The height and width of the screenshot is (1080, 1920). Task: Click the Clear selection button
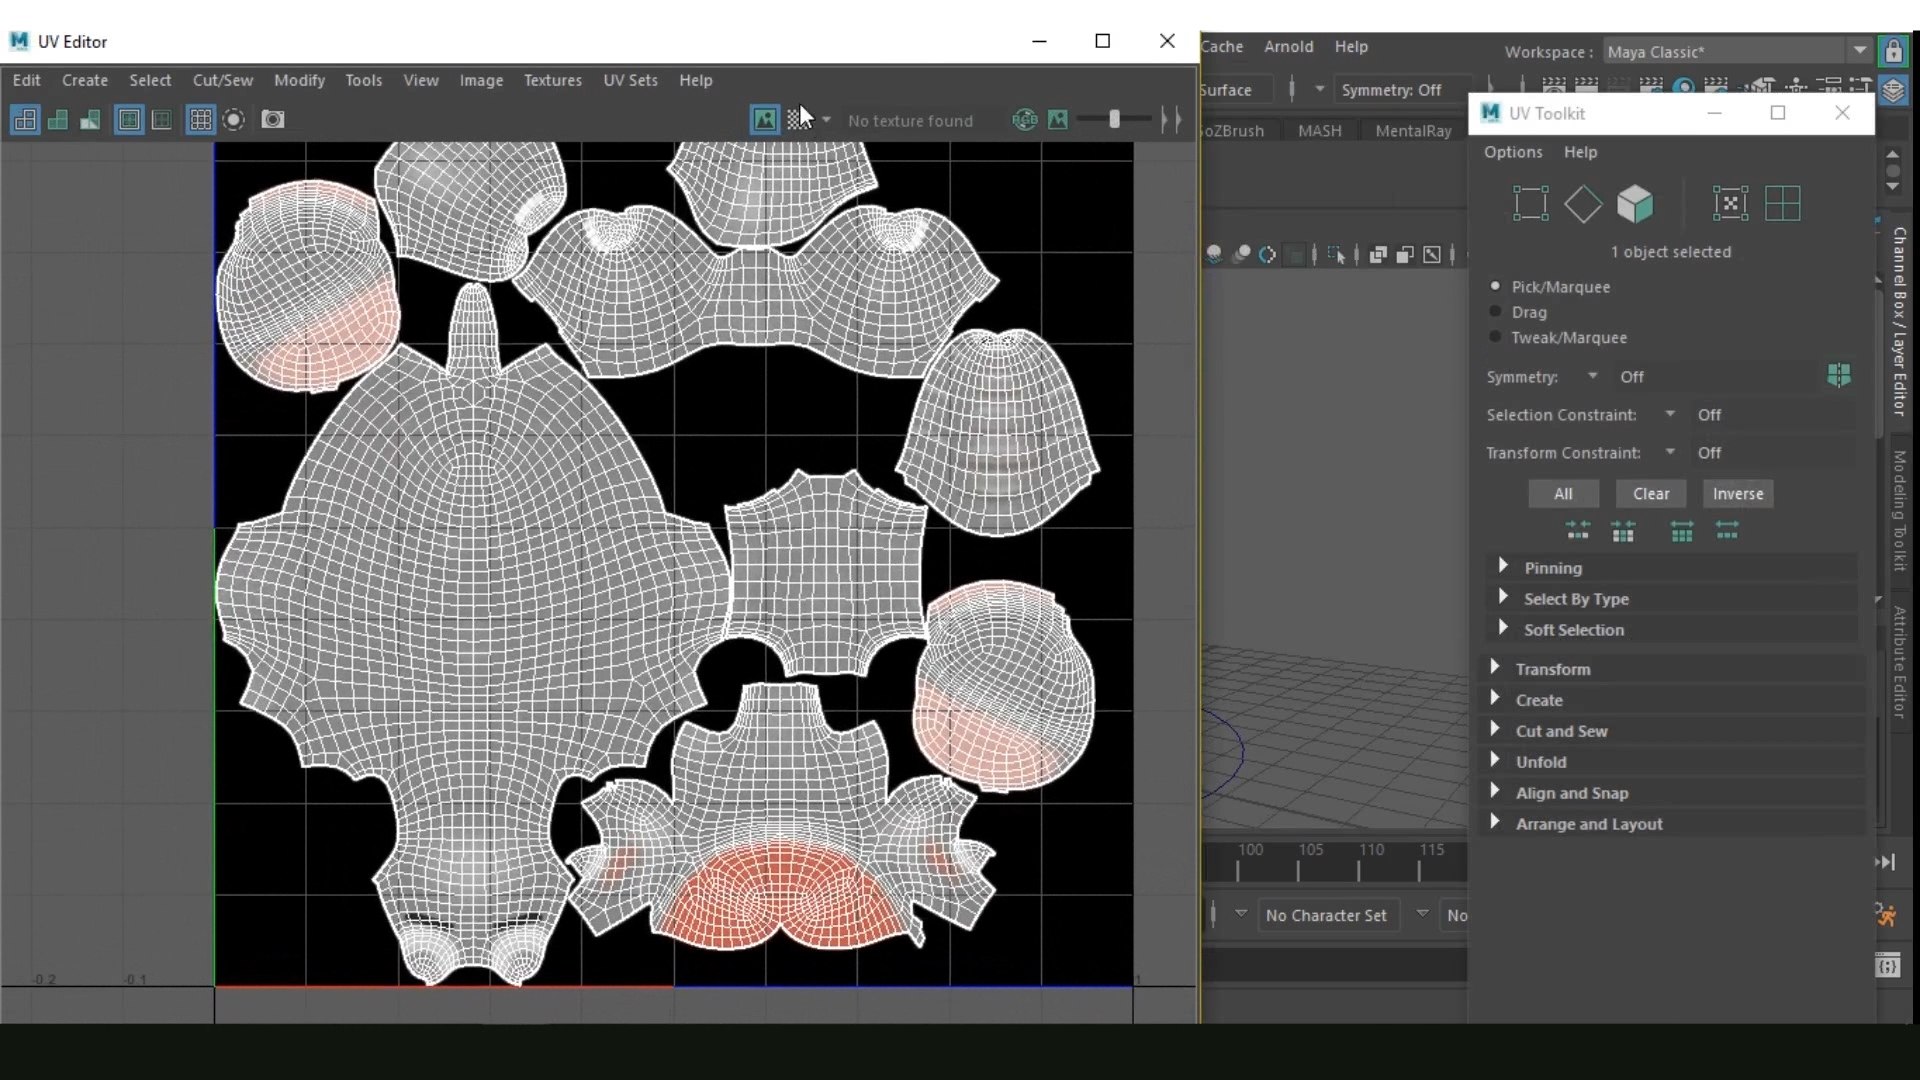click(x=1651, y=494)
